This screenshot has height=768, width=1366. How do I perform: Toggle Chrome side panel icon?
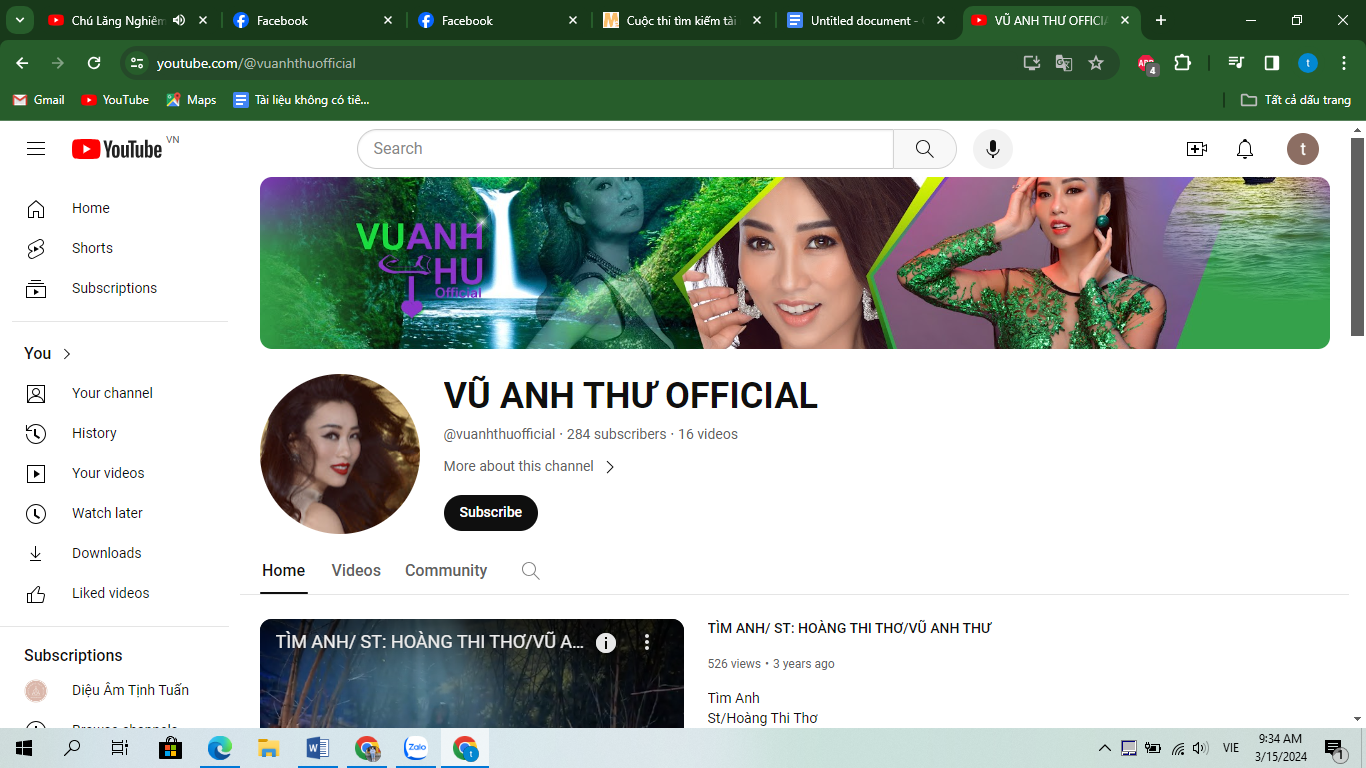[x=1272, y=63]
